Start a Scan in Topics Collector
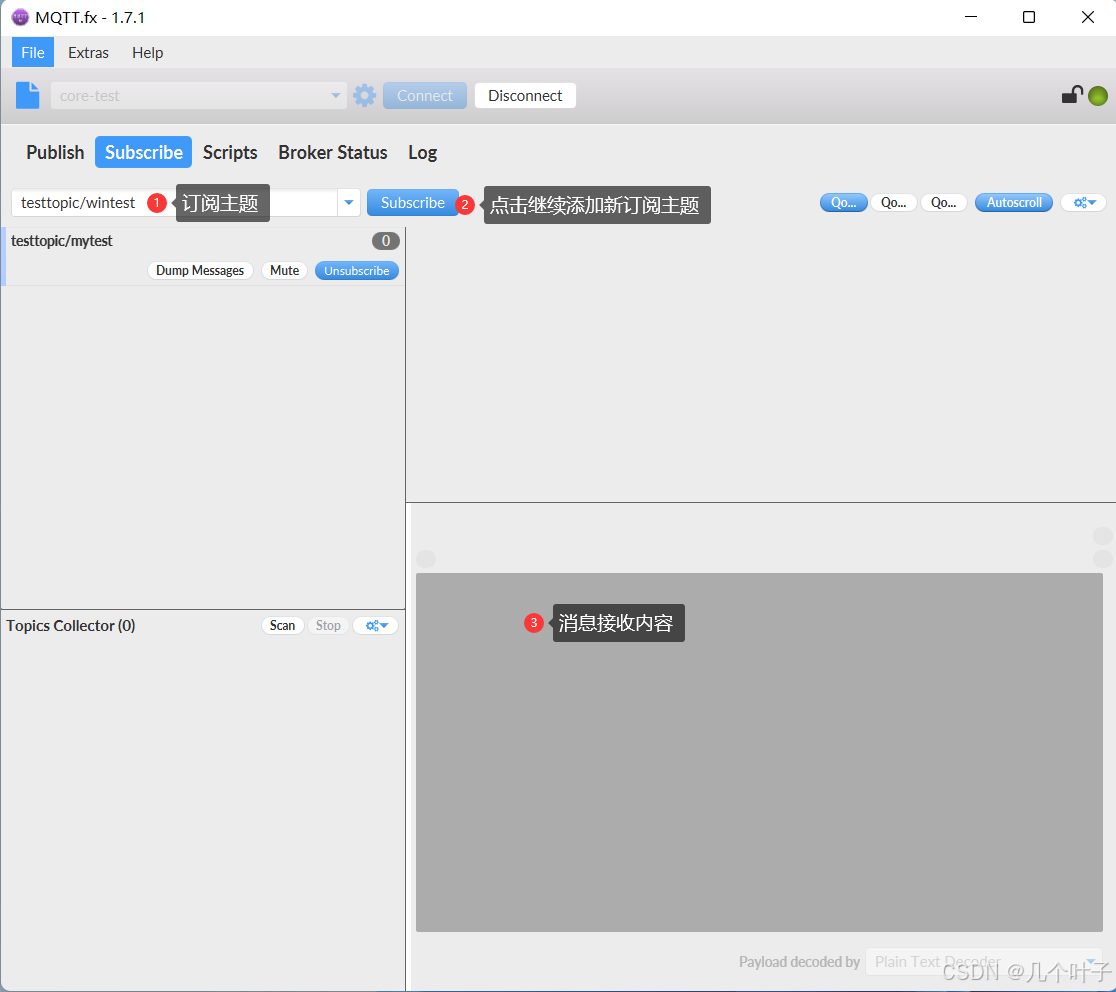Viewport: 1116px width, 992px height. [283, 626]
